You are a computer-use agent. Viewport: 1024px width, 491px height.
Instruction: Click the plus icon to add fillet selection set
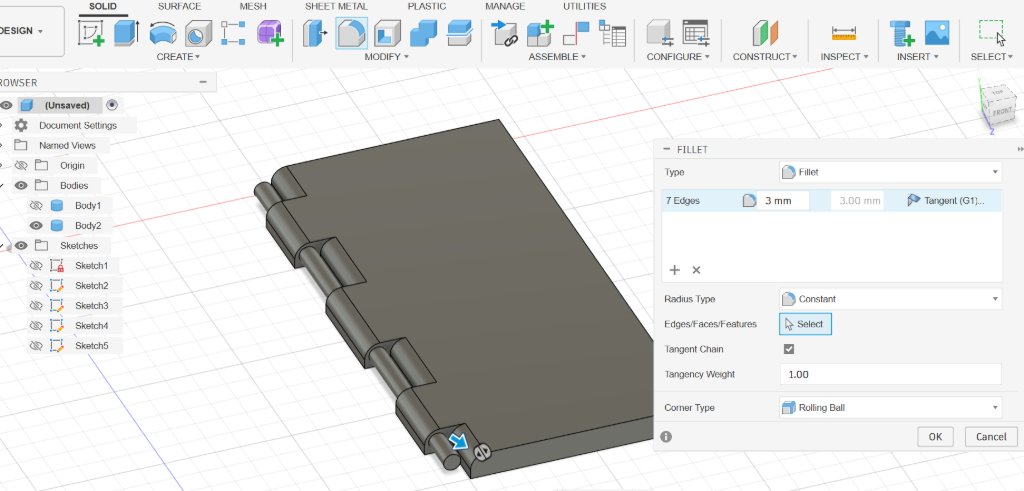675,270
